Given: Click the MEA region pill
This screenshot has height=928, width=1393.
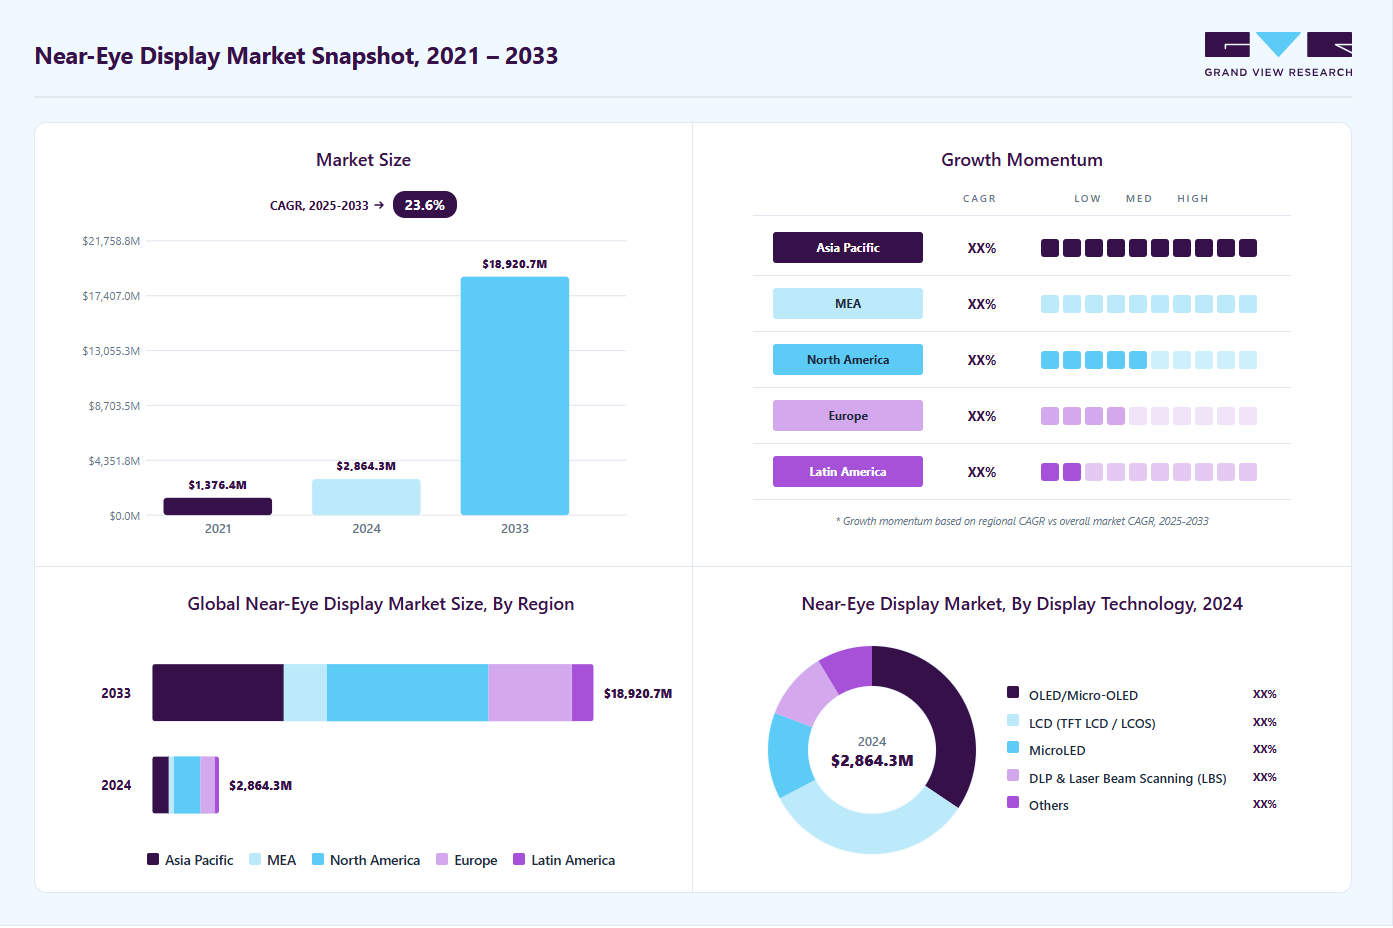Looking at the screenshot, I should click(848, 304).
